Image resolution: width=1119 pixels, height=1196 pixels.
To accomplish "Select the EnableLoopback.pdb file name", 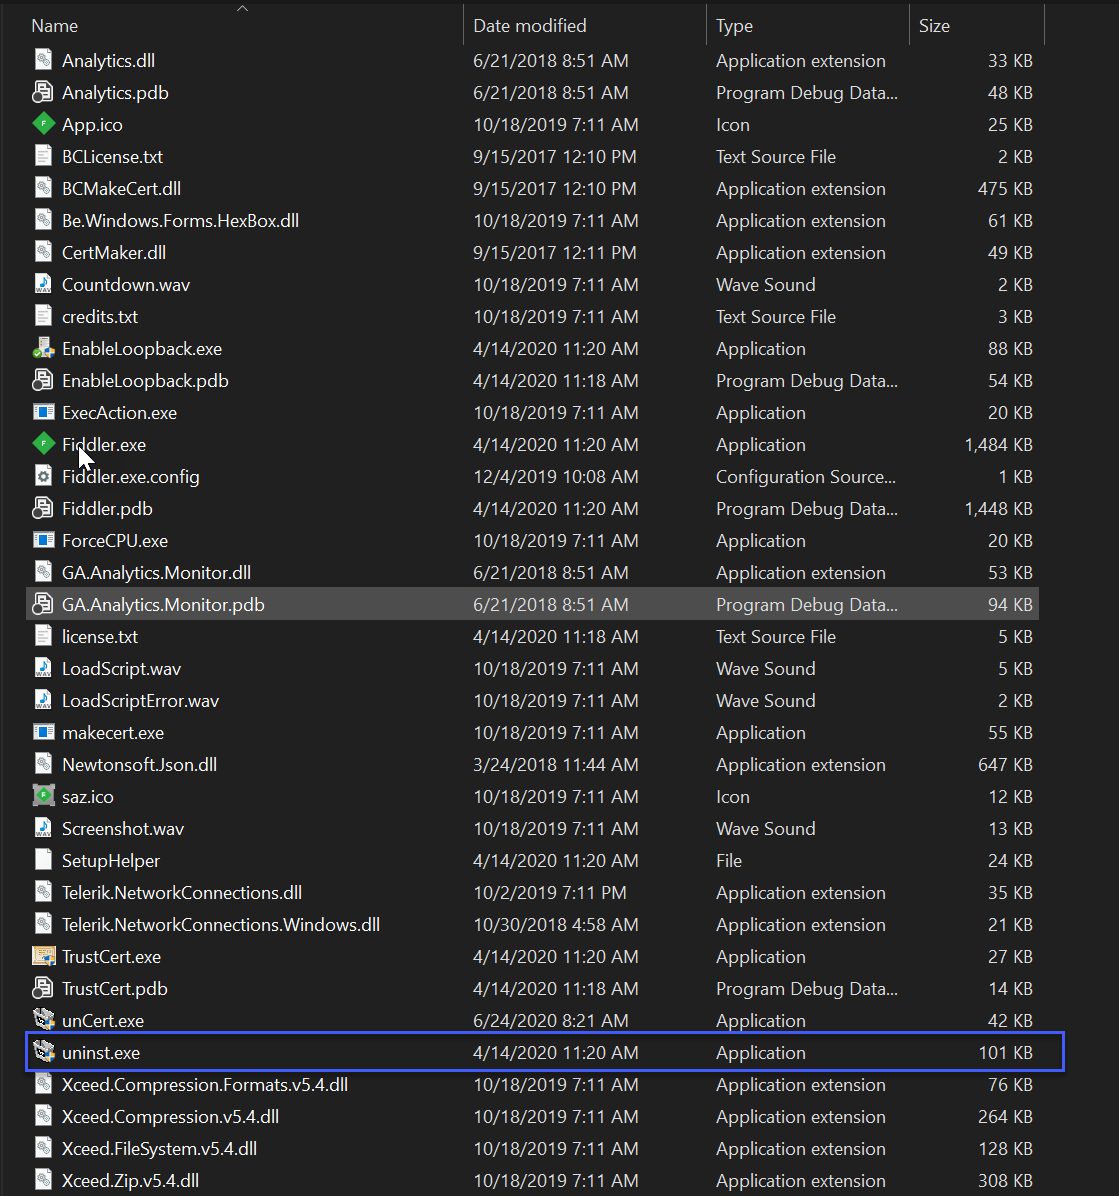I will 146,381.
